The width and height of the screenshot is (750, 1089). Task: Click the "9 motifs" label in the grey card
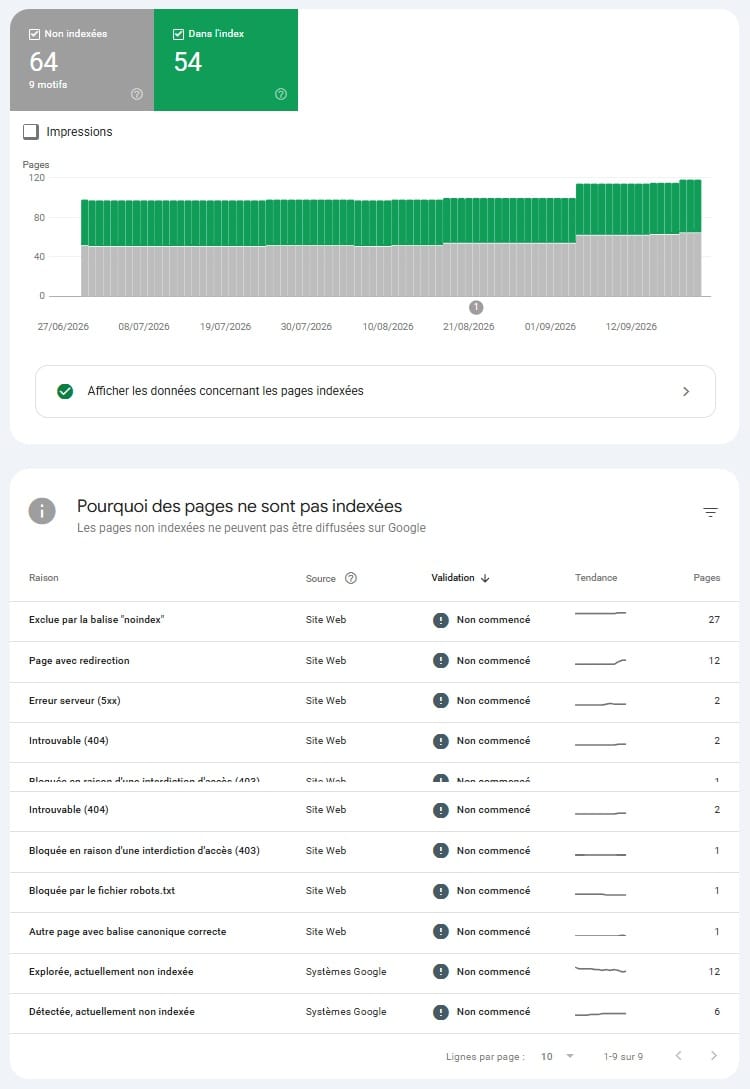point(48,84)
